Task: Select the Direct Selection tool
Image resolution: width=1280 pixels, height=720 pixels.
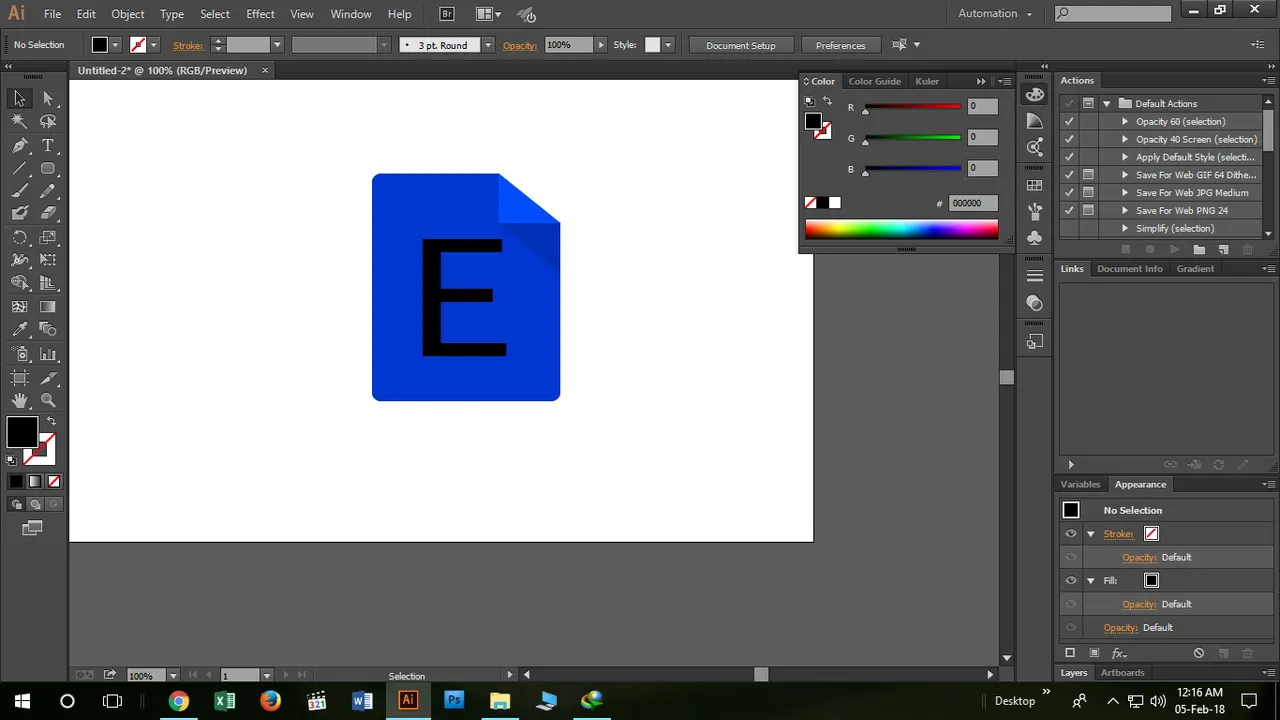Action: (48, 98)
